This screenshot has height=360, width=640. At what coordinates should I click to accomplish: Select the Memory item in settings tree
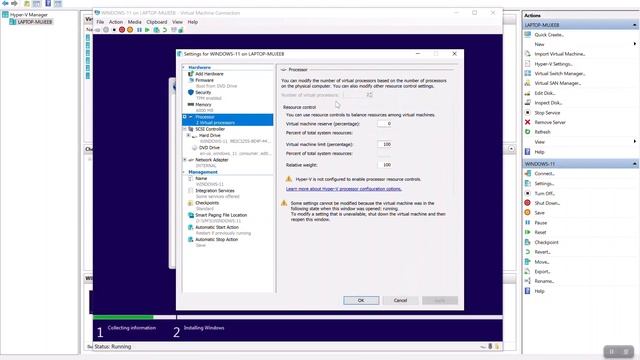point(203,105)
